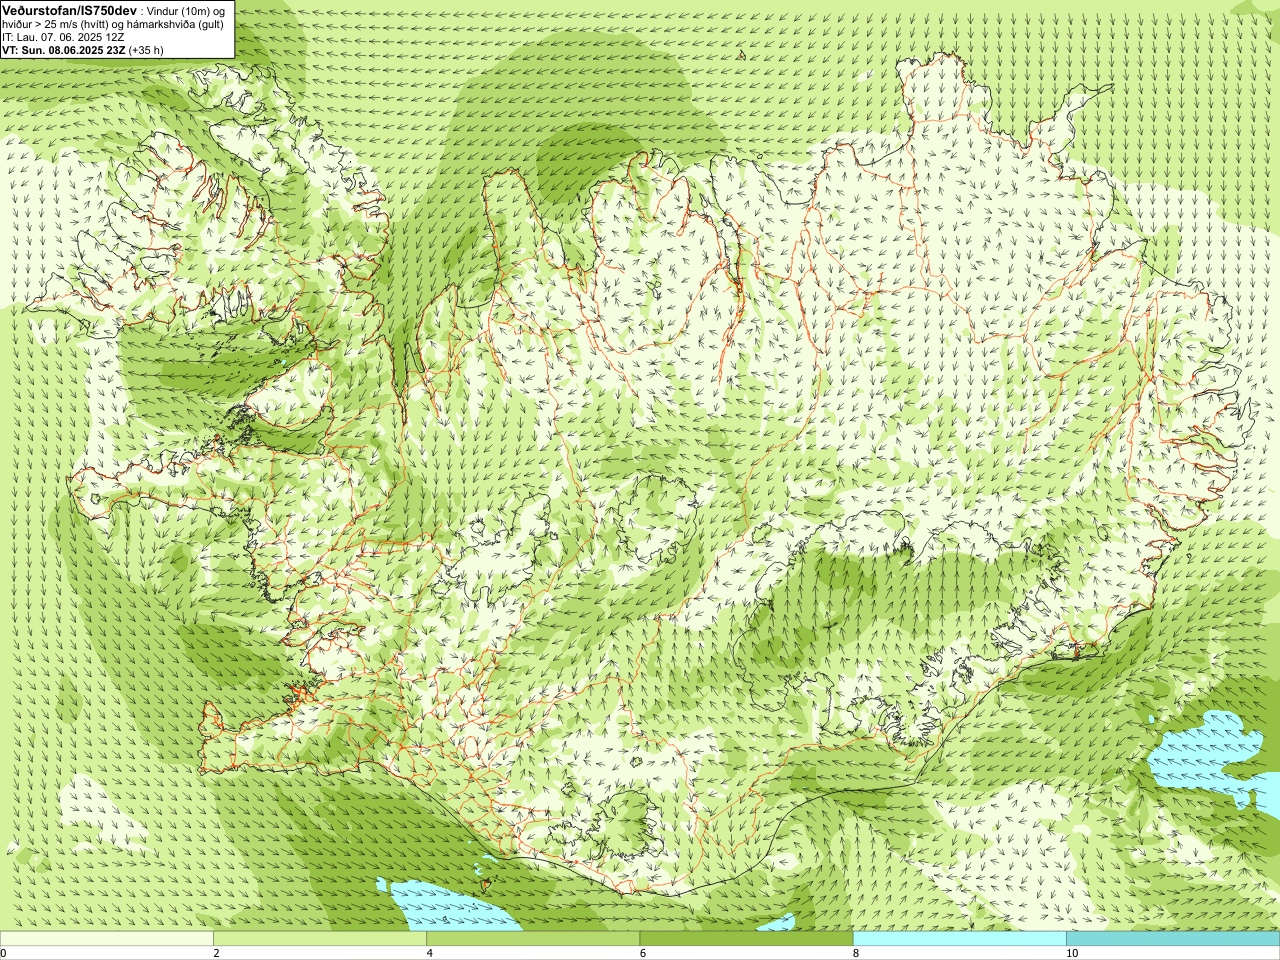Screen dimensions: 1280x960
Task: Click the legend value label '2'
Action: coord(216,953)
